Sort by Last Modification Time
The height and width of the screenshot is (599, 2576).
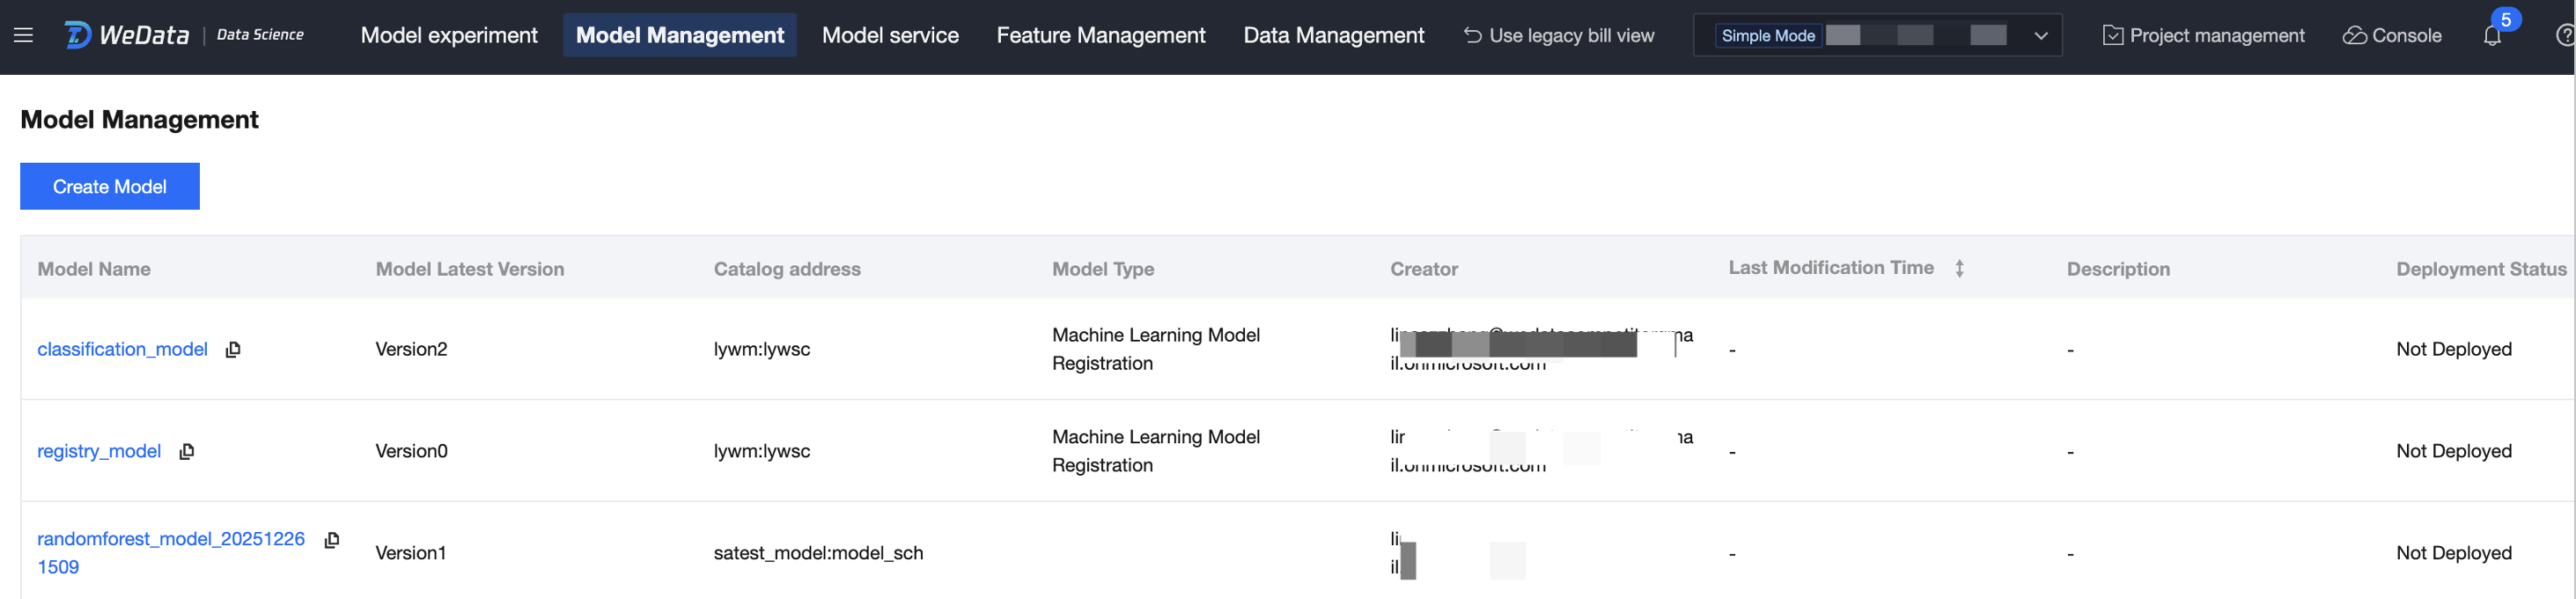[x=1959, y=268]
